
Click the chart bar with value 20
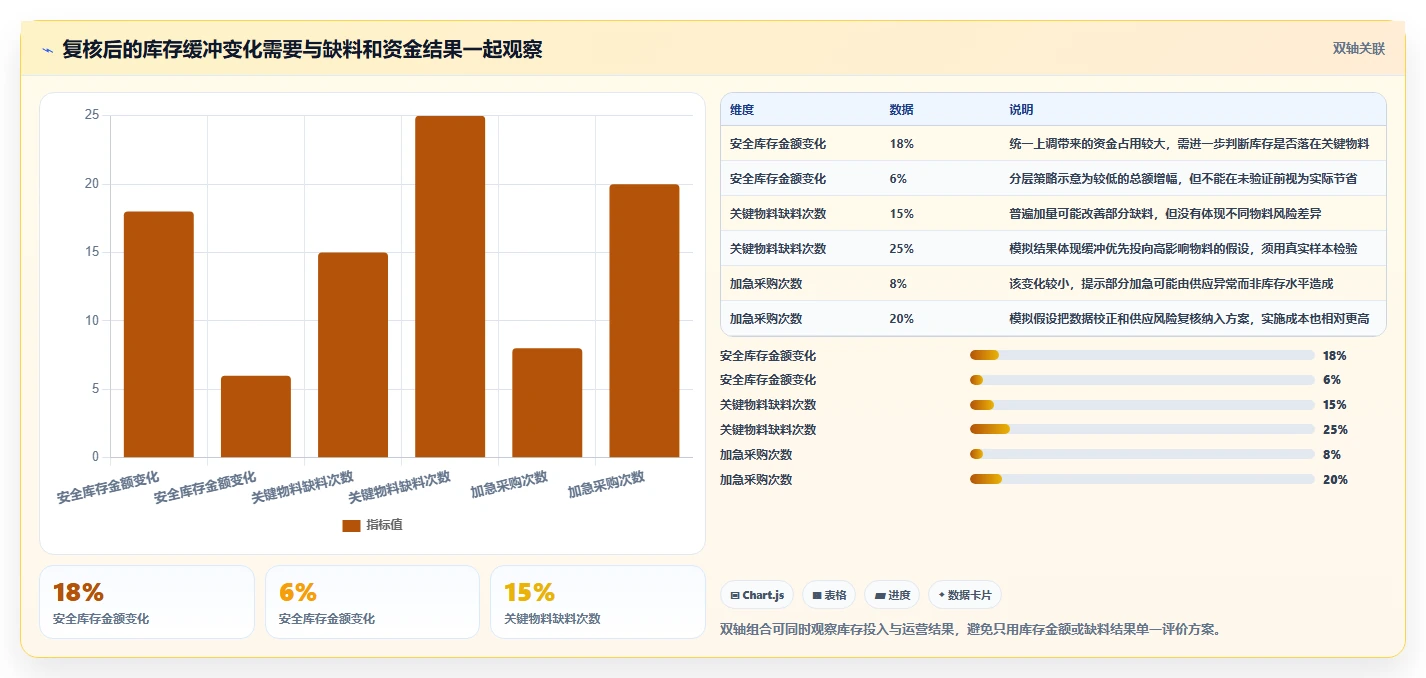pos(644,321)
